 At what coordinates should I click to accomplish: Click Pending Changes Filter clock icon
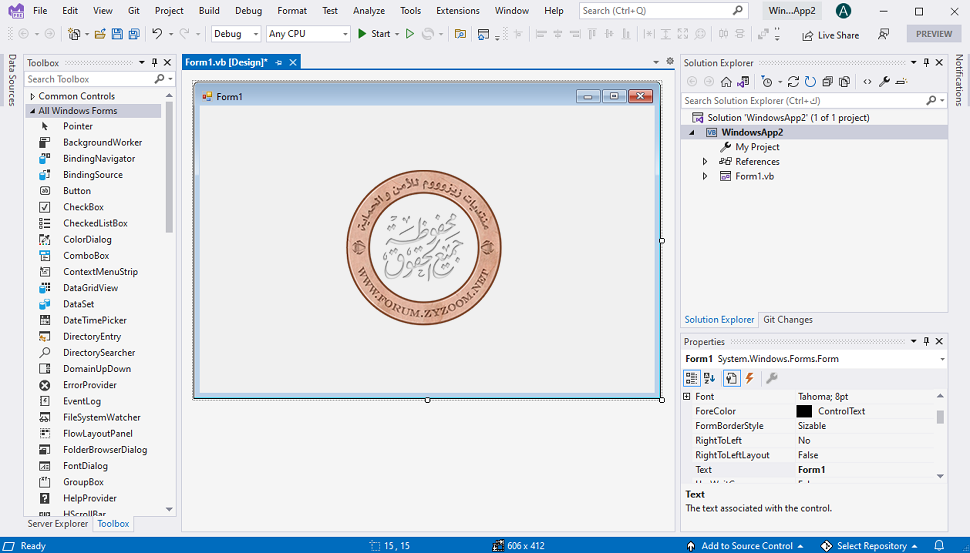(766, 82)
